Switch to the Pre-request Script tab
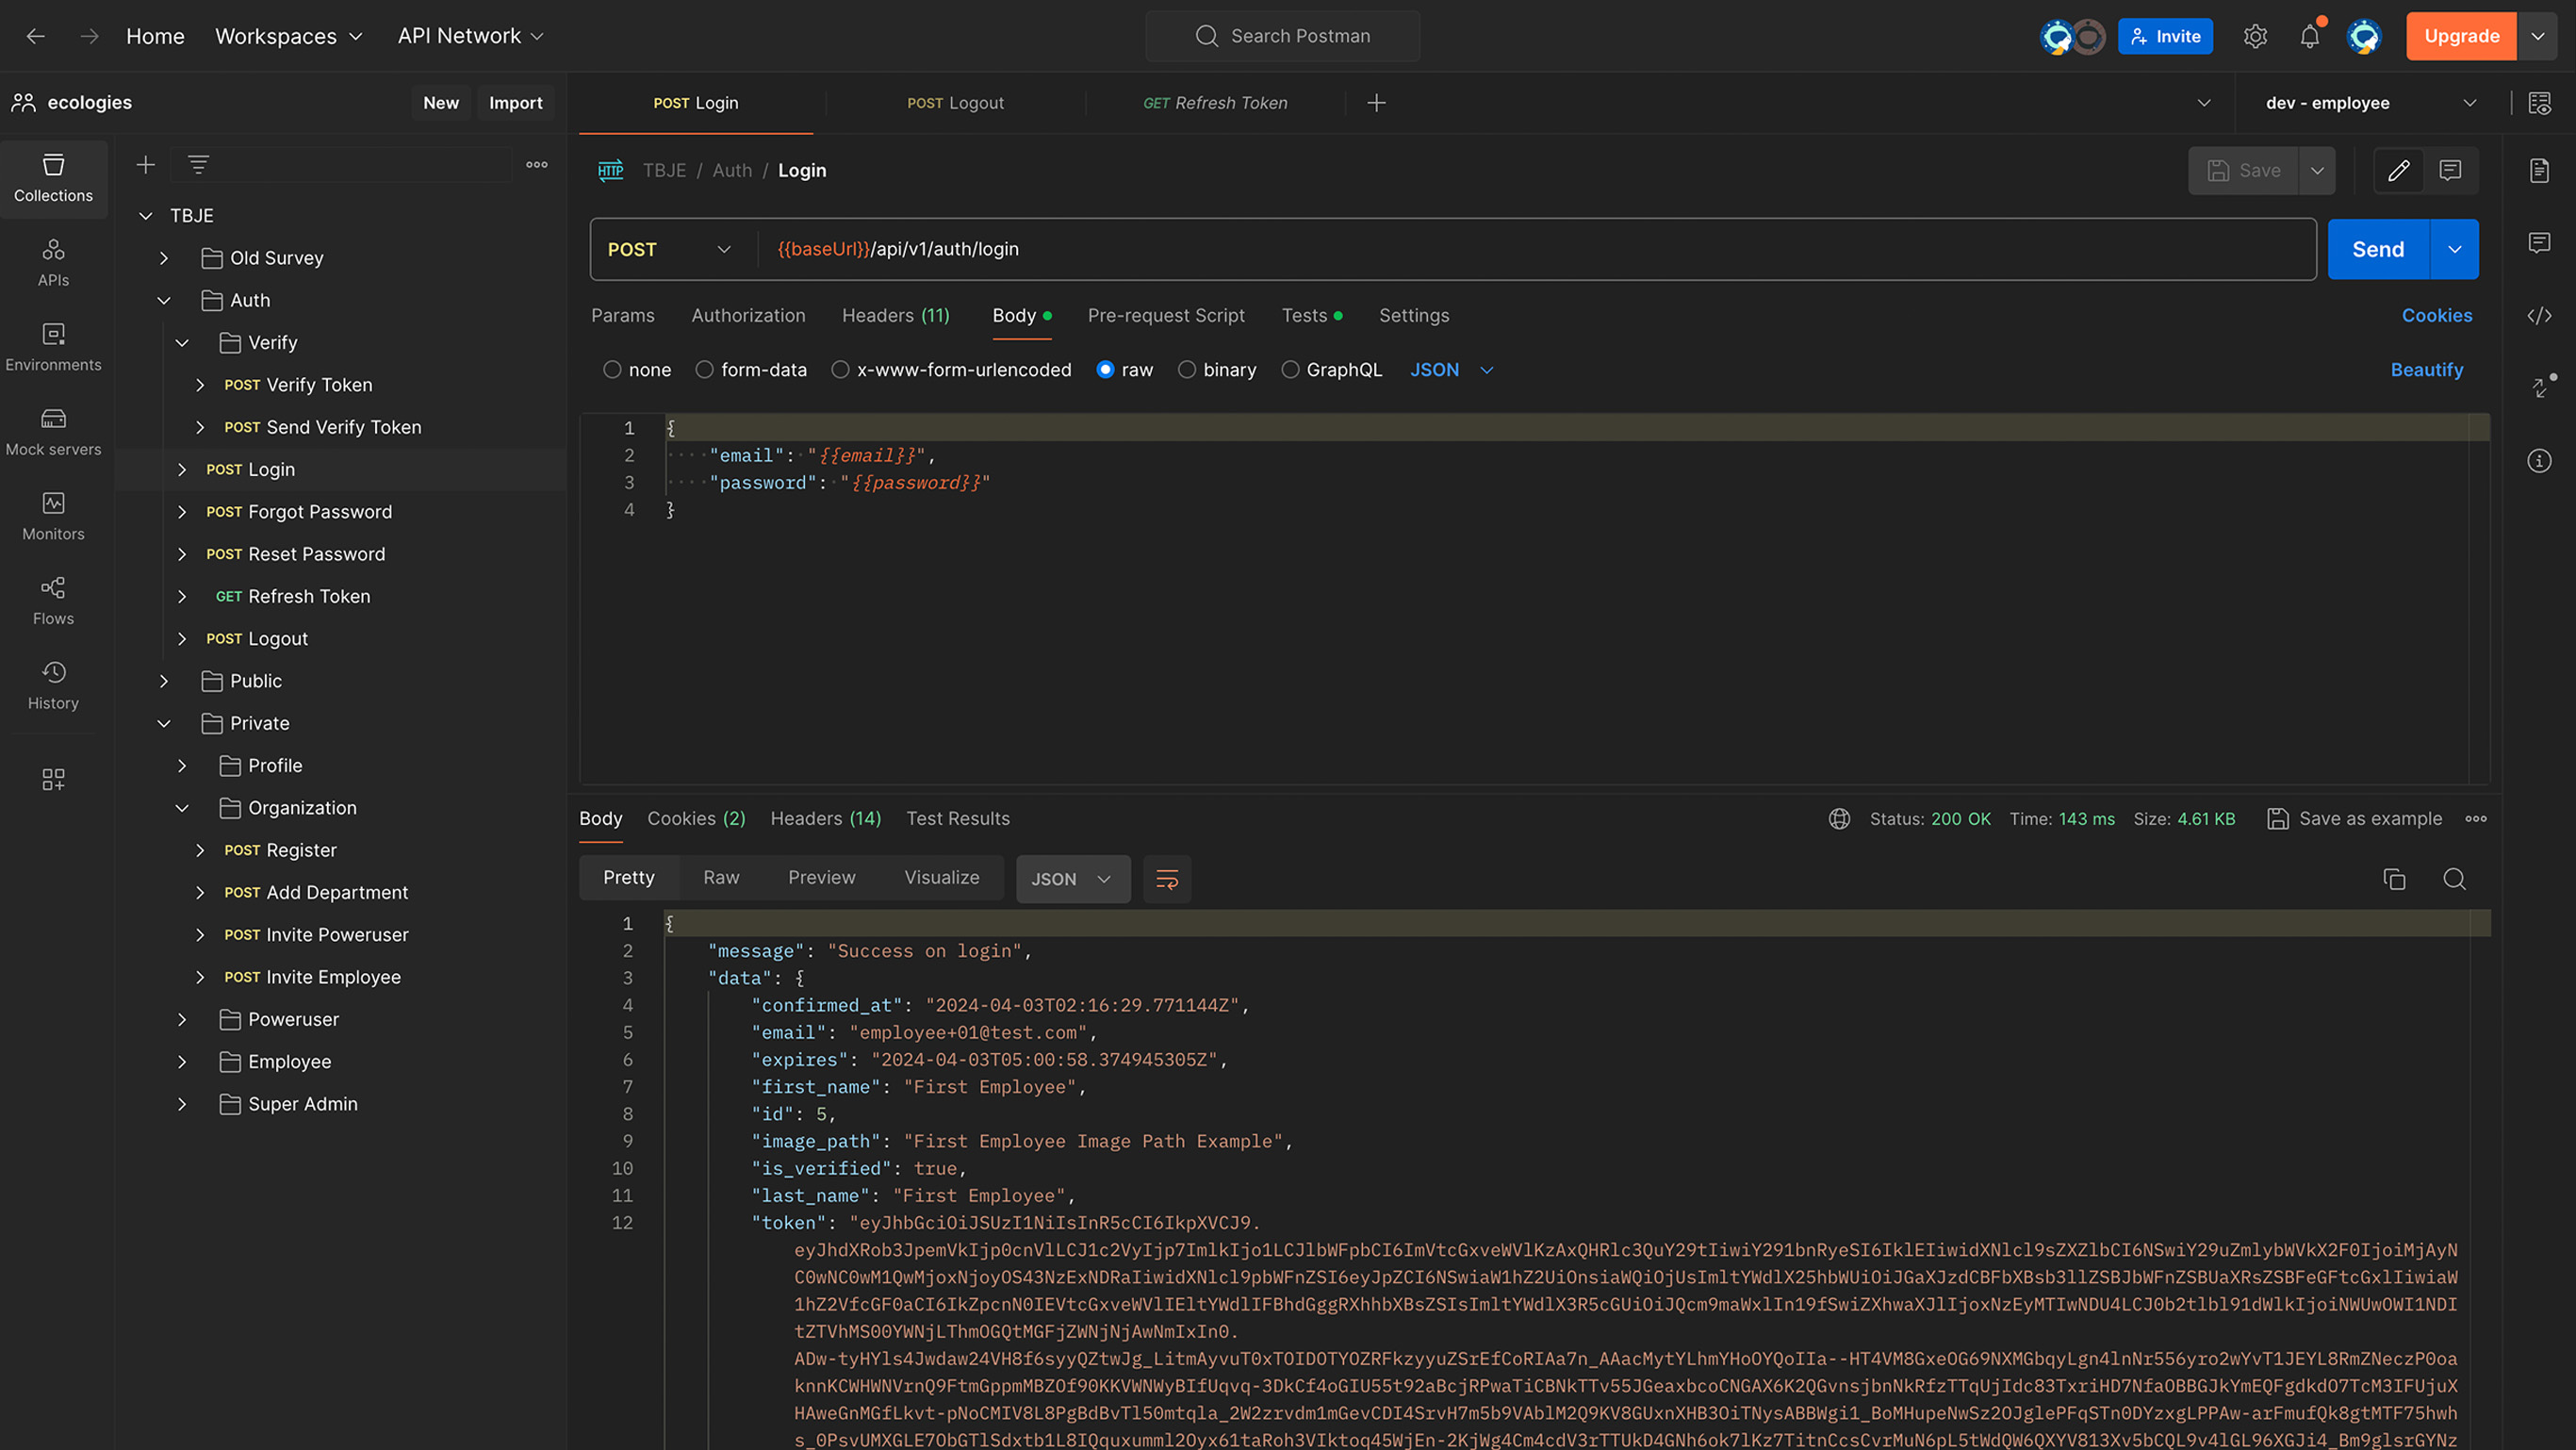2576x1450 pixels. coord(1166,315)
